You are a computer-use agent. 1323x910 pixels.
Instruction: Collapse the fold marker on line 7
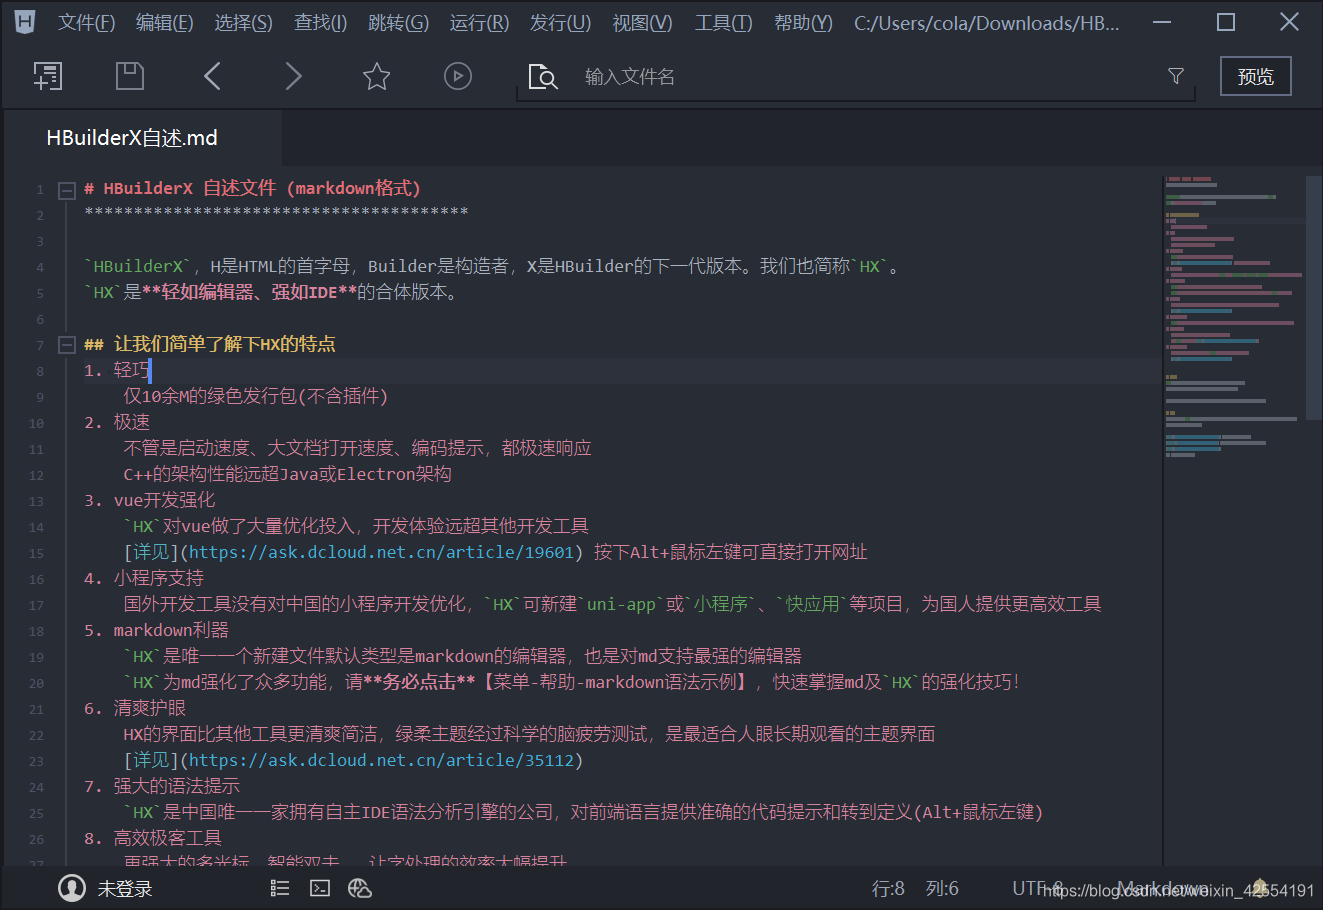tap(66, 343)
